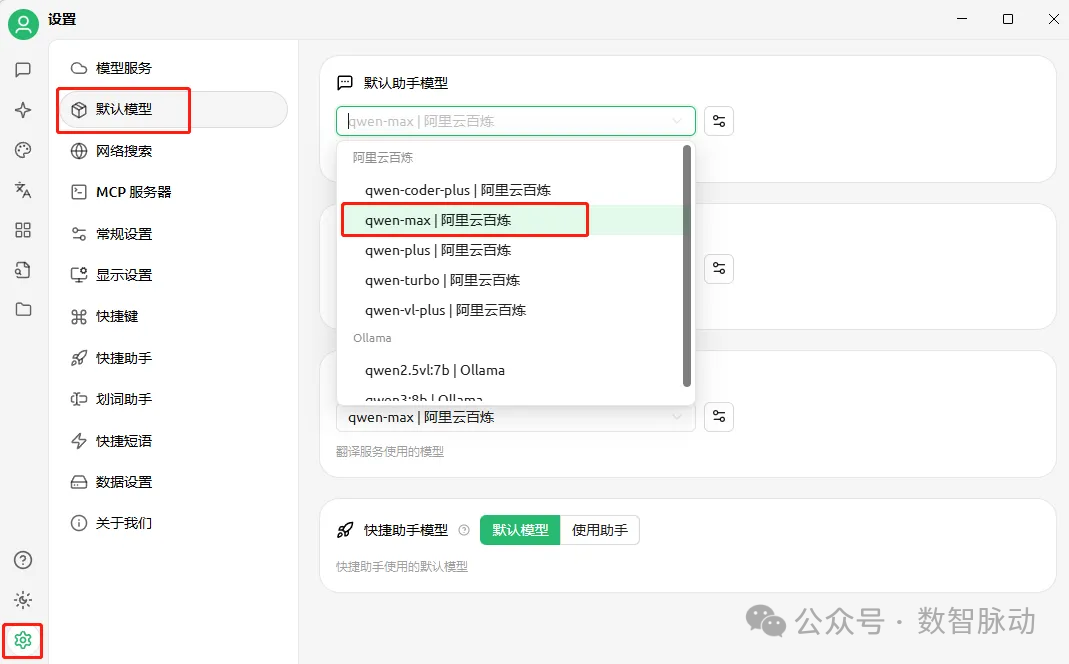The height and width of the screenshot is (664, 1069).
Task: Open parameter settings beside the translation model
Action: (718, 417)
